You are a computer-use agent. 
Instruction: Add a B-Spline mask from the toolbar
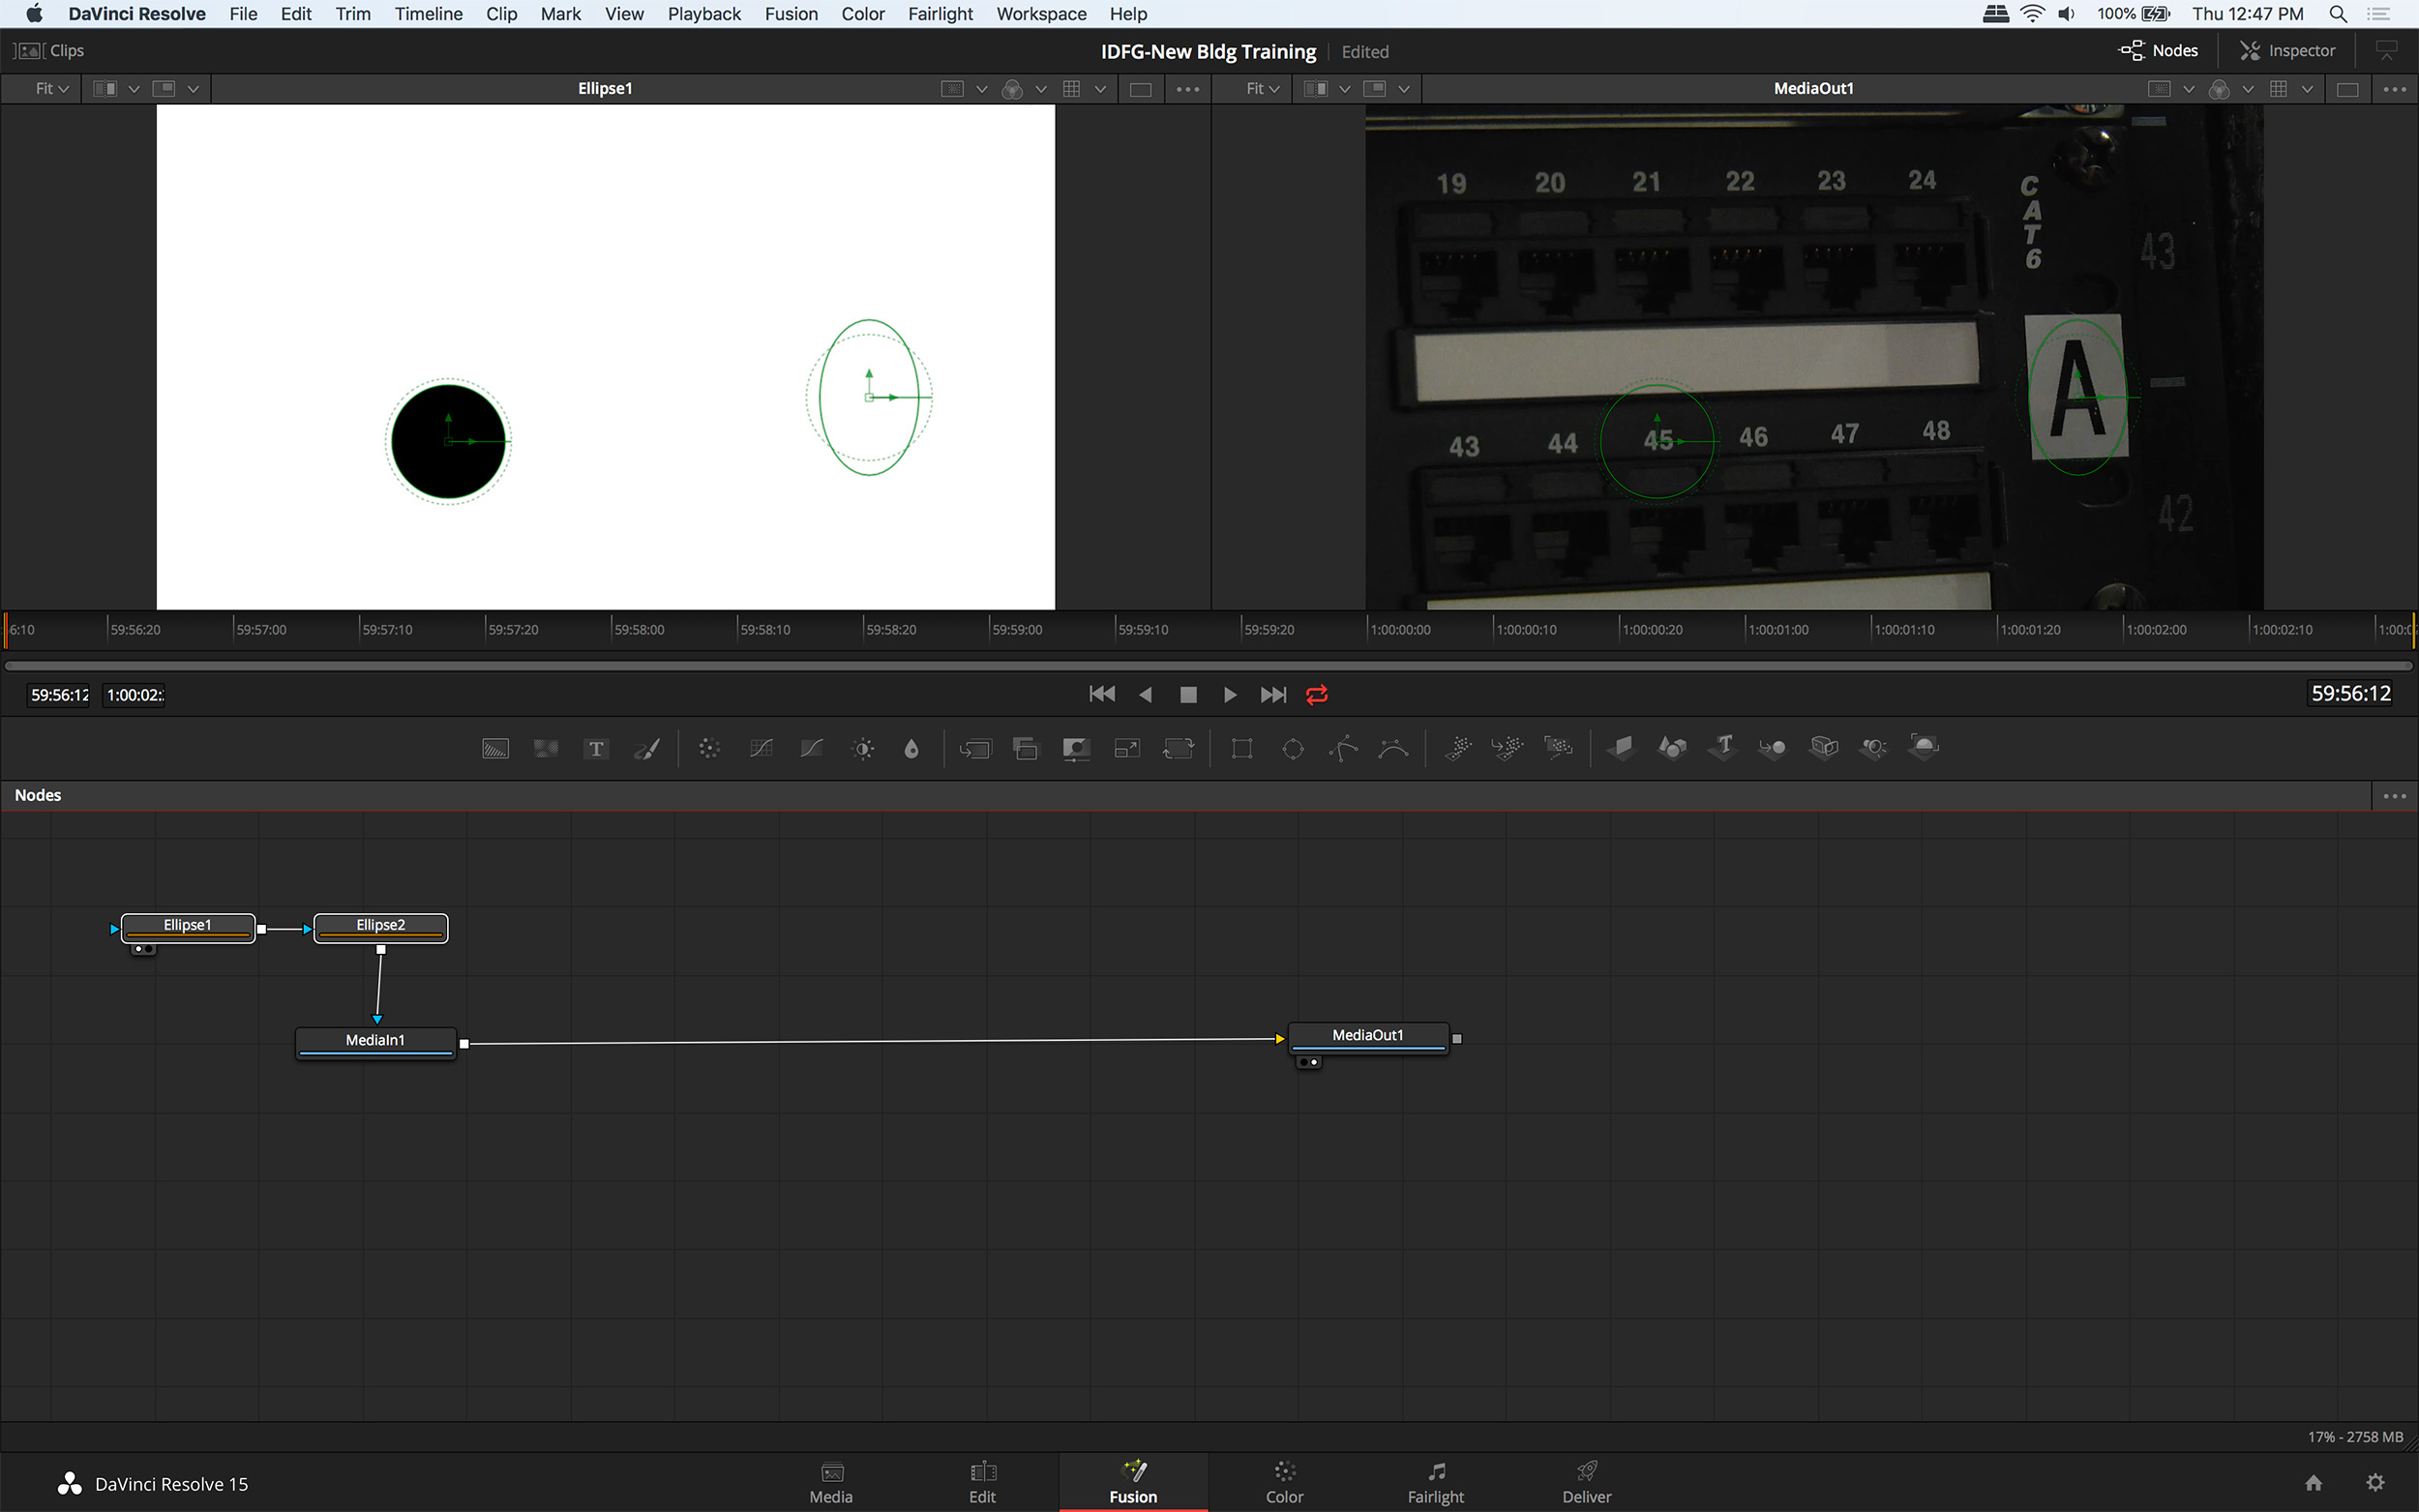click(x=1394, y=748)
